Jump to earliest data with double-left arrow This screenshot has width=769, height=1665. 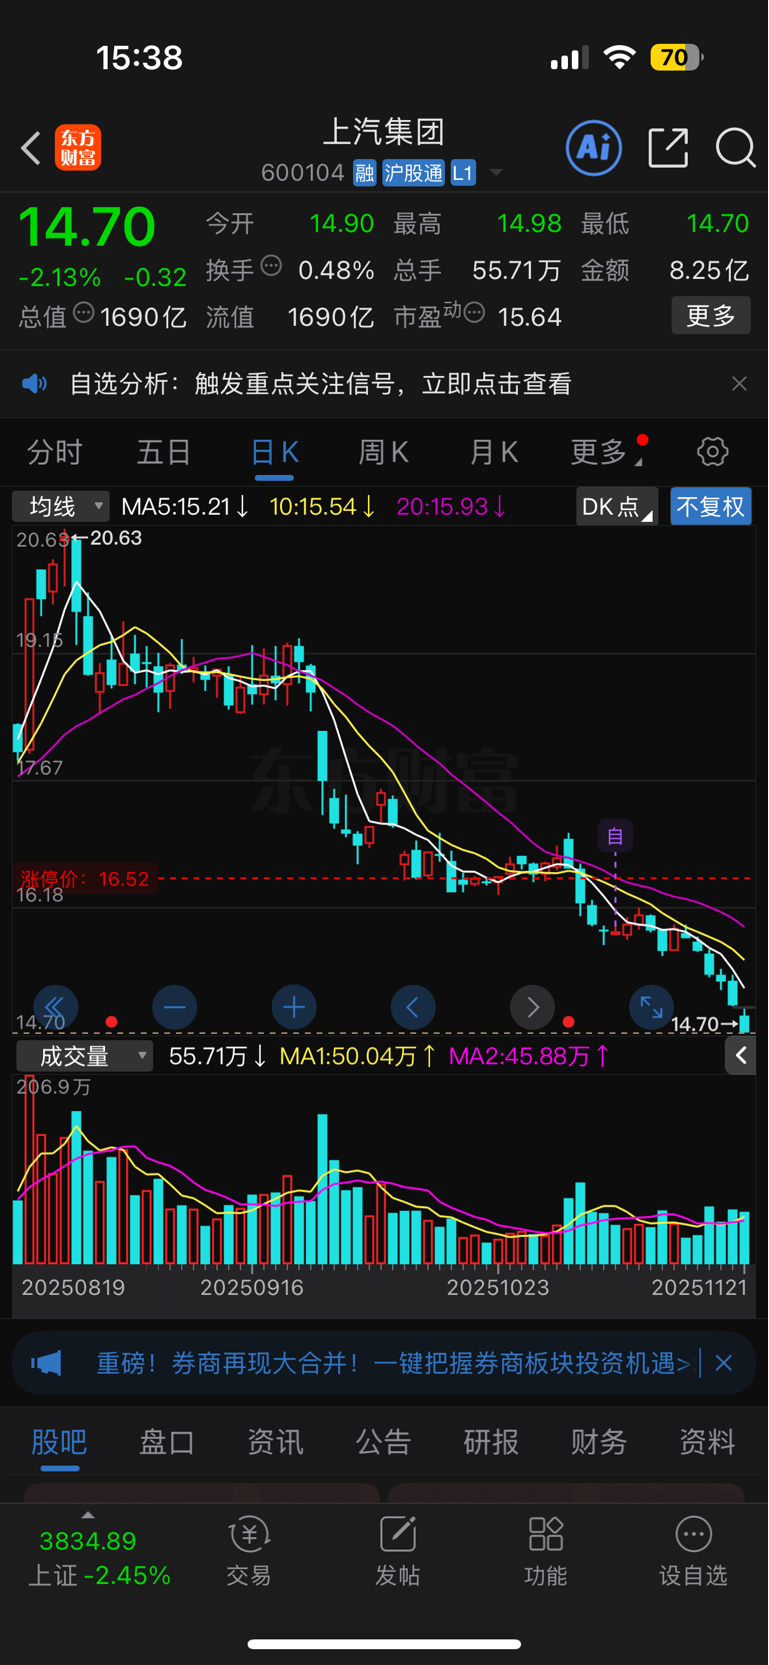[x=55, y=1007]
